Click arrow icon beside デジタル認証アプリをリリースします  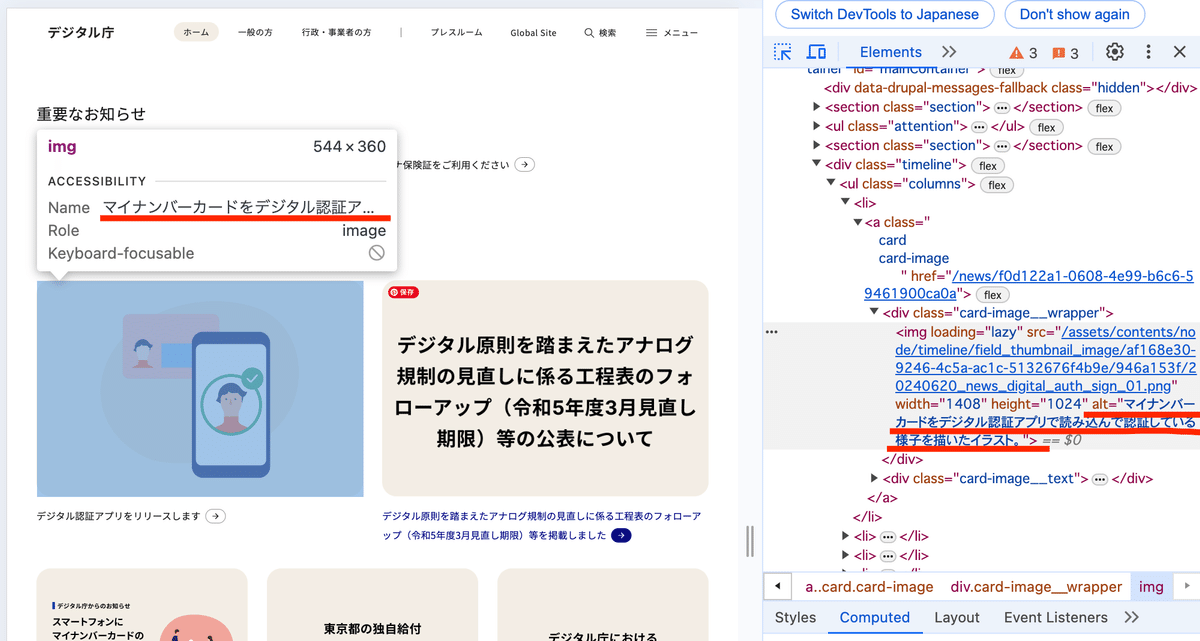click(x=215, y=516)
